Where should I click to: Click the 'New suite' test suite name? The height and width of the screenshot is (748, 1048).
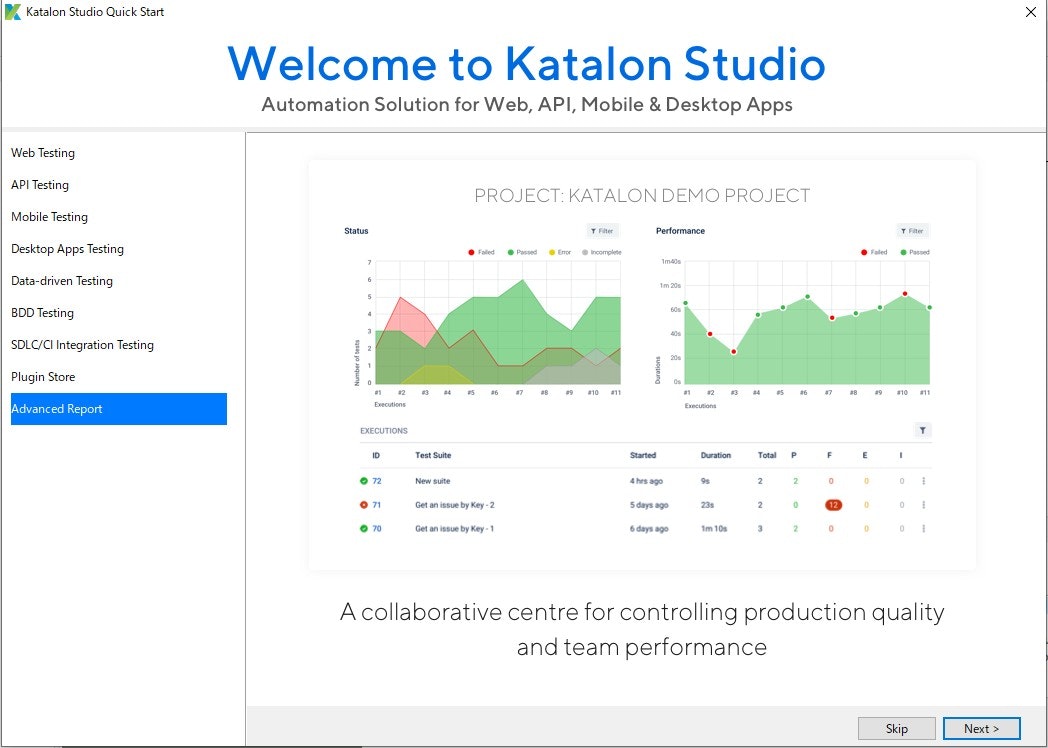tap(432, 481)
